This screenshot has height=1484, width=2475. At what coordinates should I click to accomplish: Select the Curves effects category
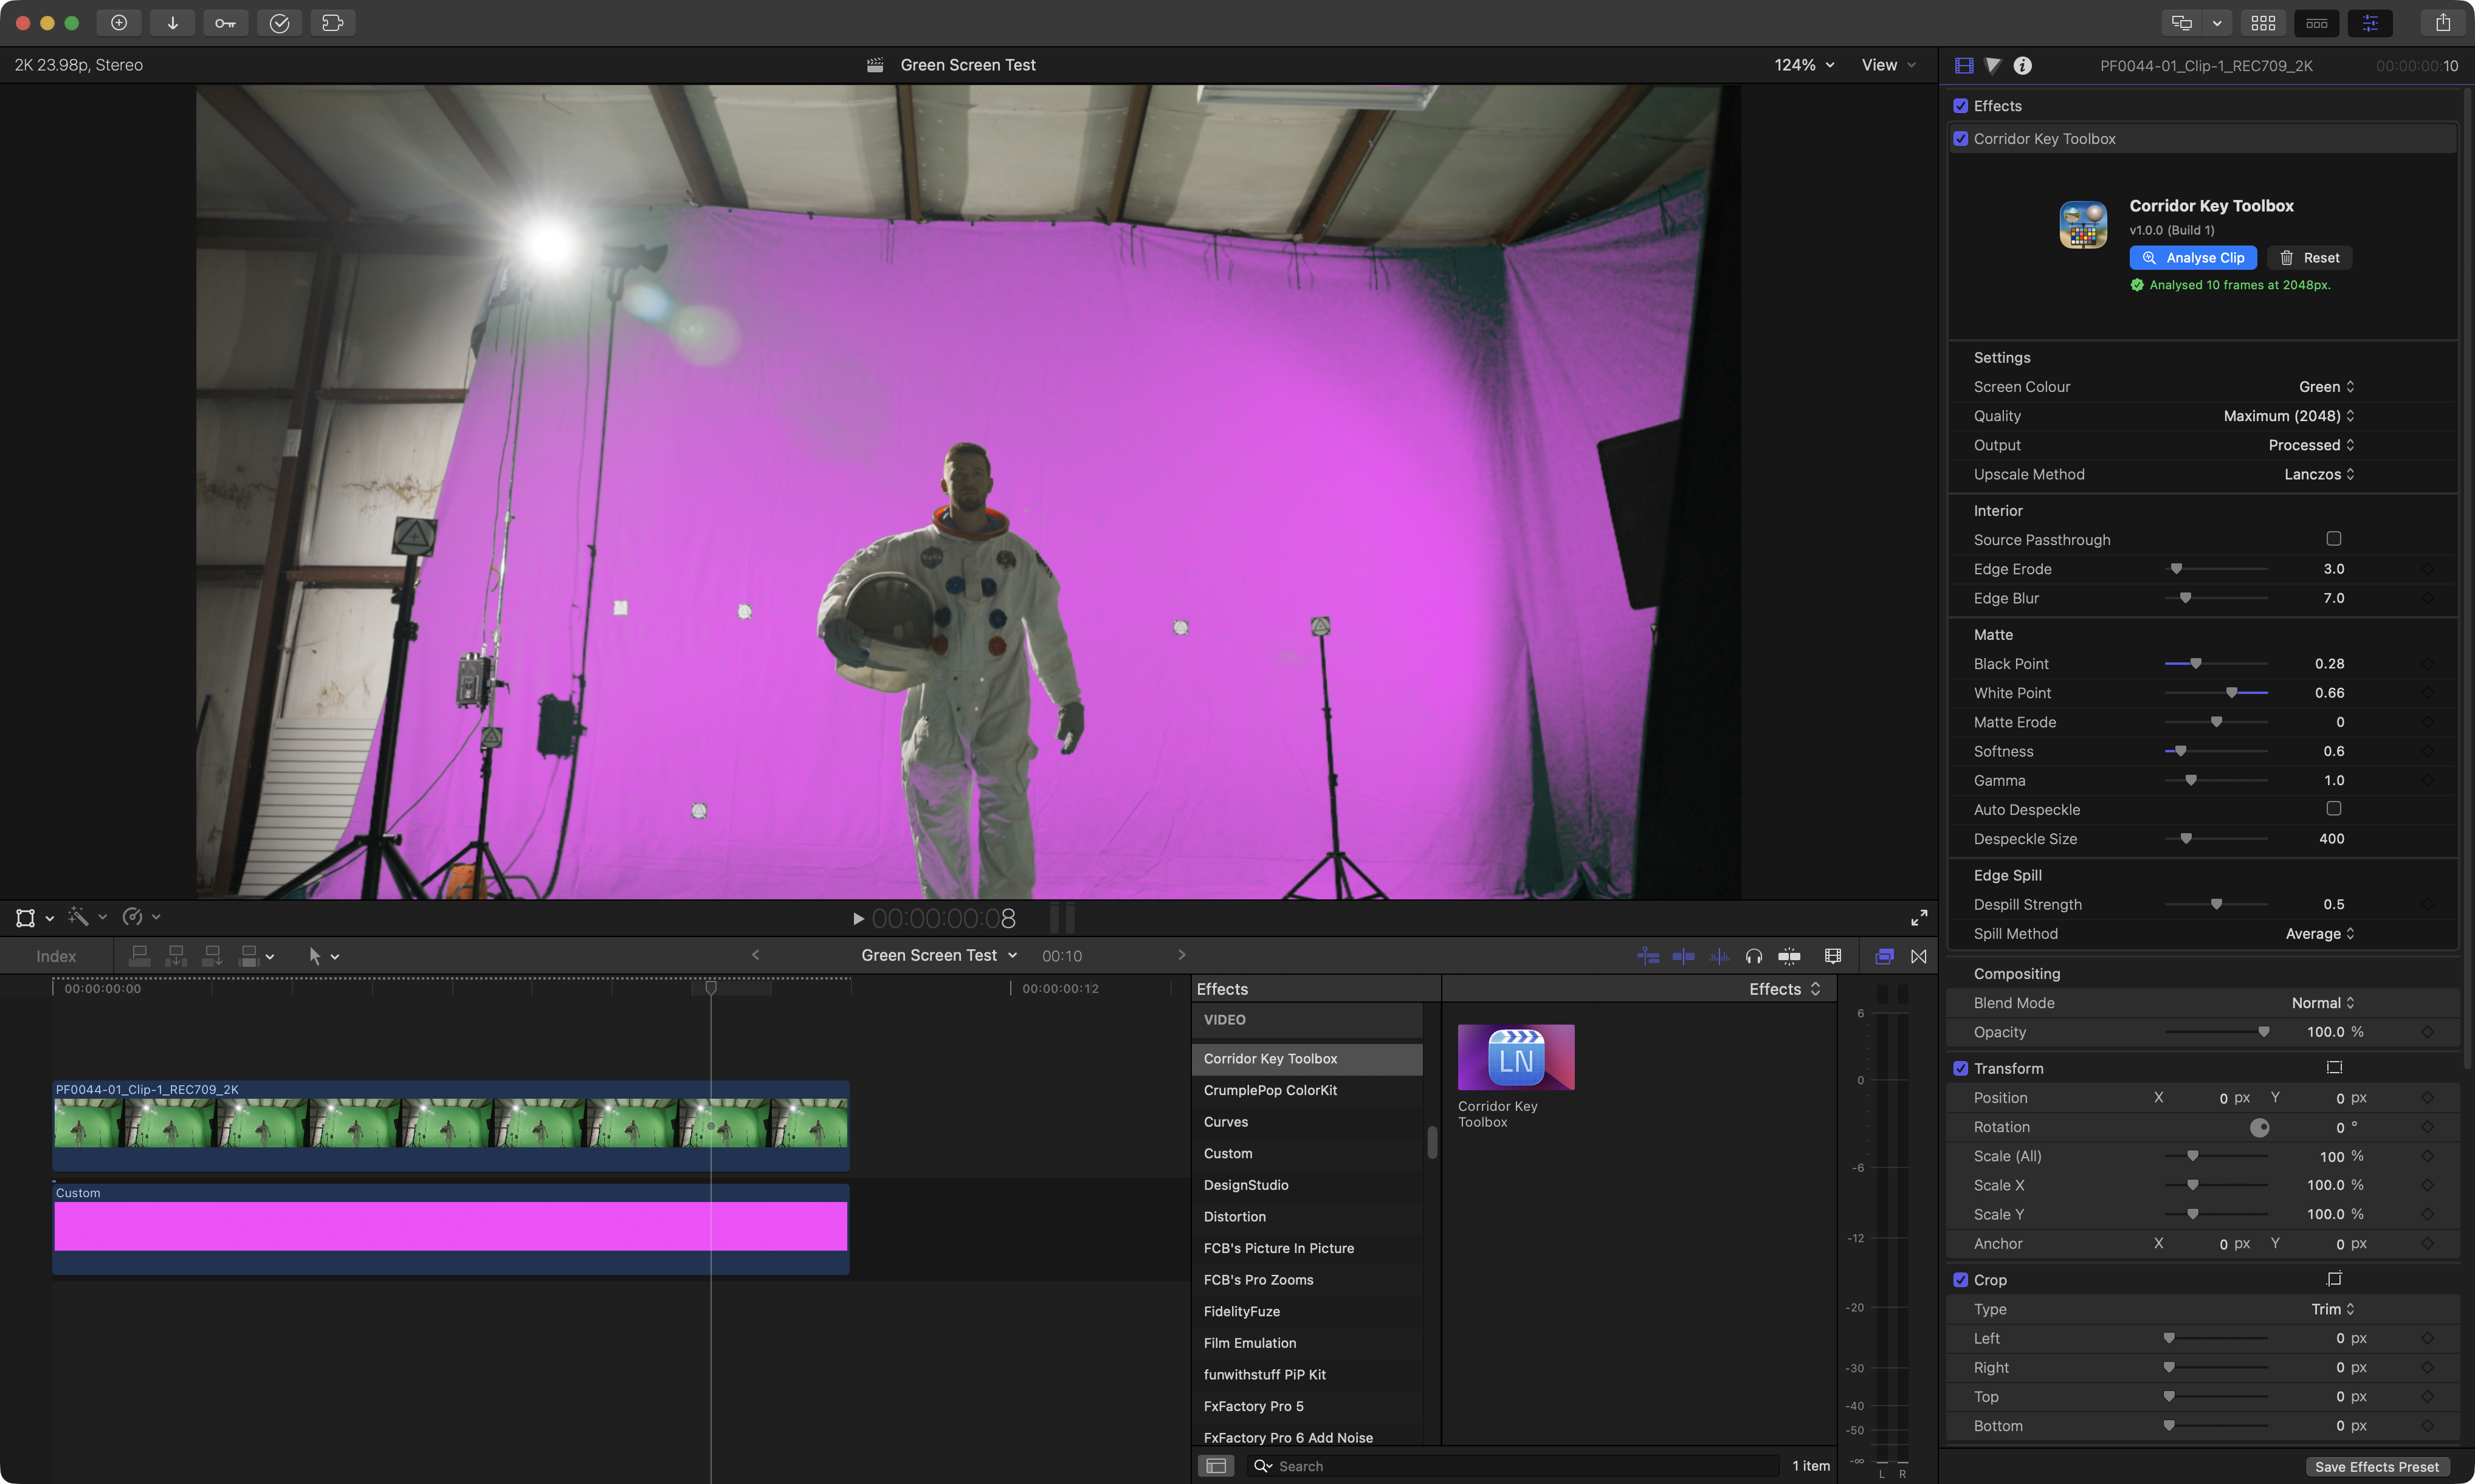pos(1225,1122)
